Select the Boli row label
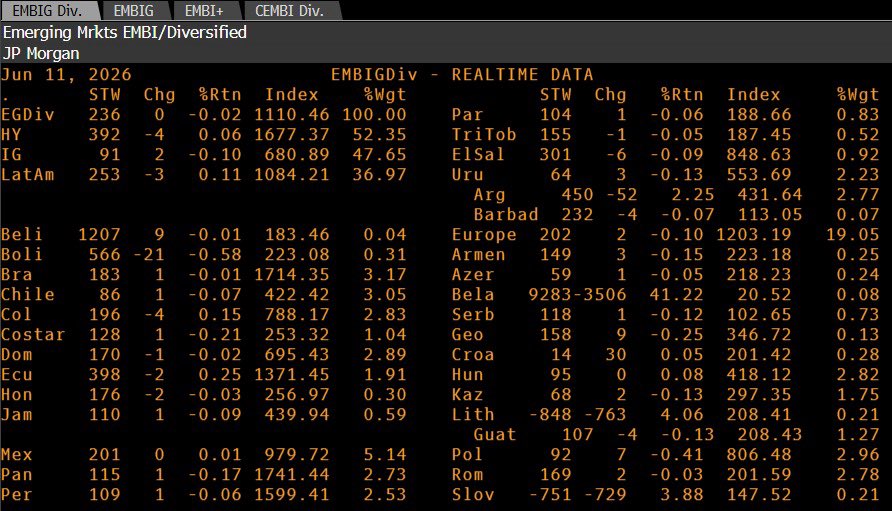Viewport: 892px width, 511px height. coord(22,254)
